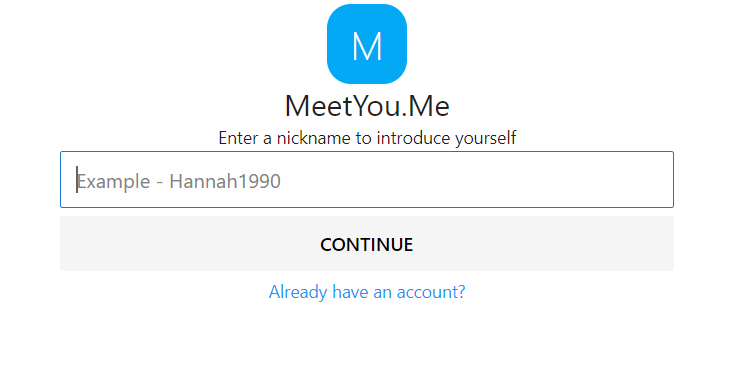
Task: Click the blue account link below CONTINUE
Action: (367, 292)
